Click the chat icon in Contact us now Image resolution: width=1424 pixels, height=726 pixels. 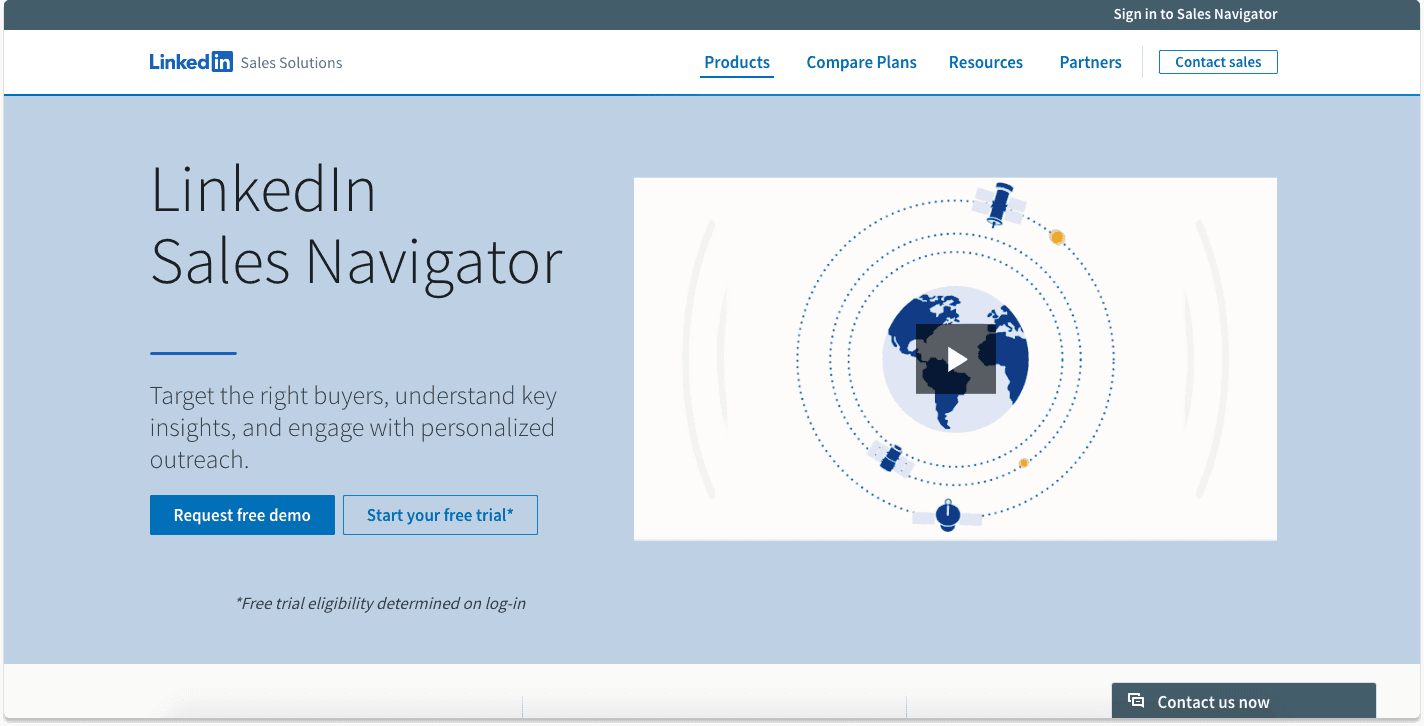(1136, 701)
